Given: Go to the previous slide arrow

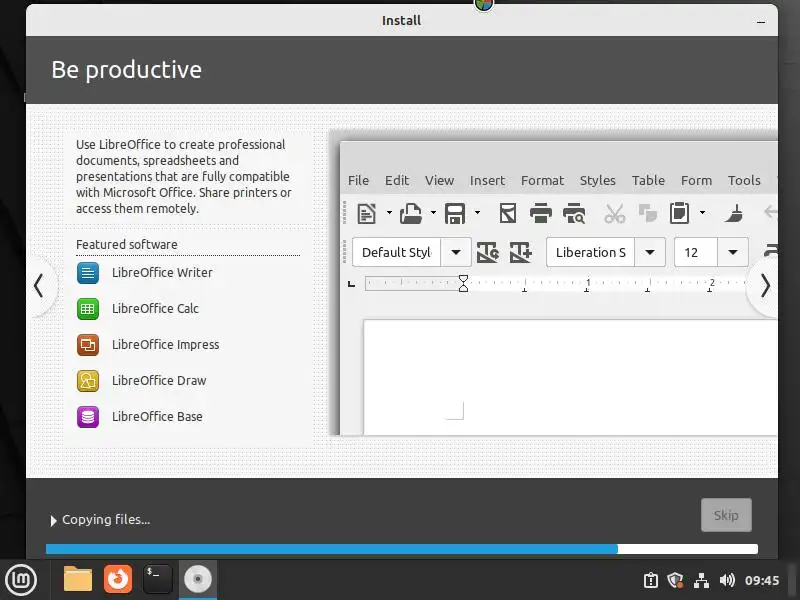Looking at the screenshot, I should pos(39,286).
